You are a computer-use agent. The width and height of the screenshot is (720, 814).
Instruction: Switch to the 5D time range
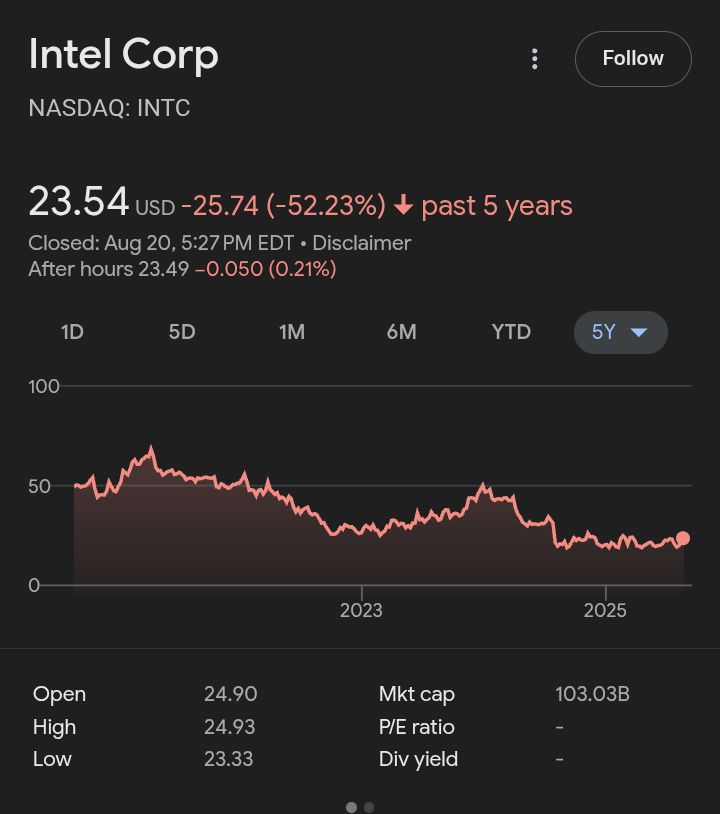[182, 332]
